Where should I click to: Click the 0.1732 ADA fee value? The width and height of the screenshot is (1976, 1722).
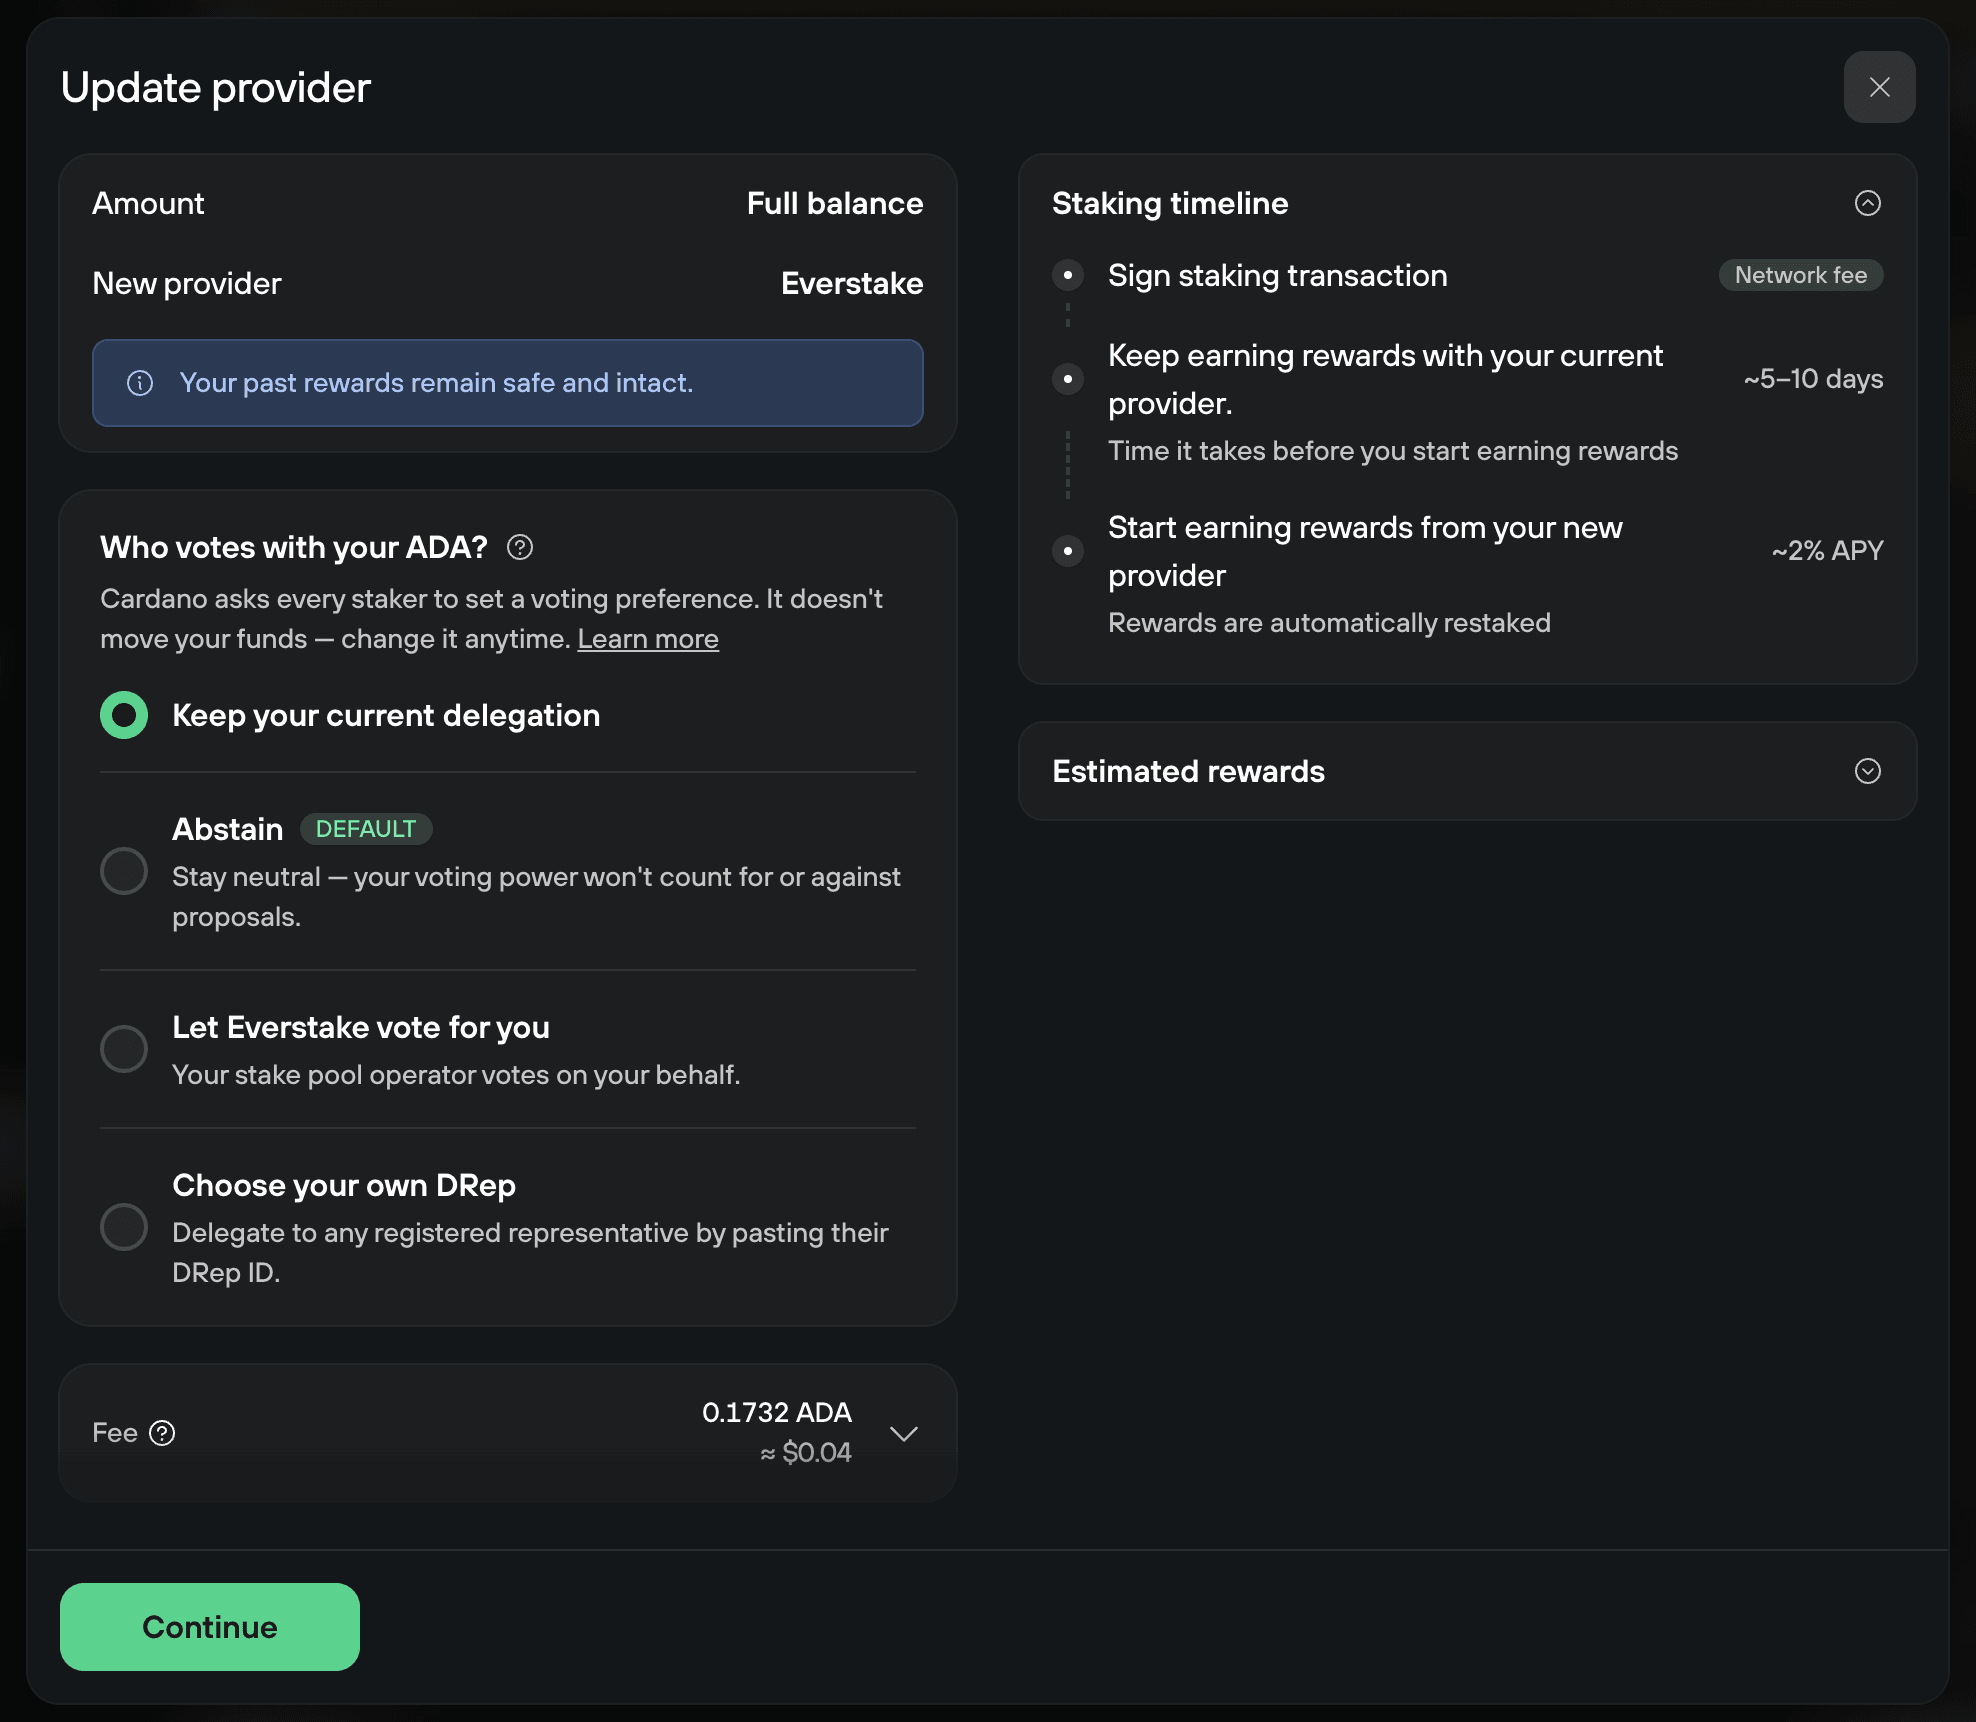(777, 1412)
